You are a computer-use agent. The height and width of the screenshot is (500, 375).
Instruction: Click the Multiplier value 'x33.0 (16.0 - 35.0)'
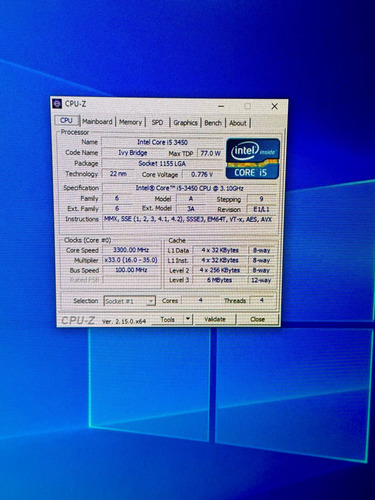pos(131,260)
